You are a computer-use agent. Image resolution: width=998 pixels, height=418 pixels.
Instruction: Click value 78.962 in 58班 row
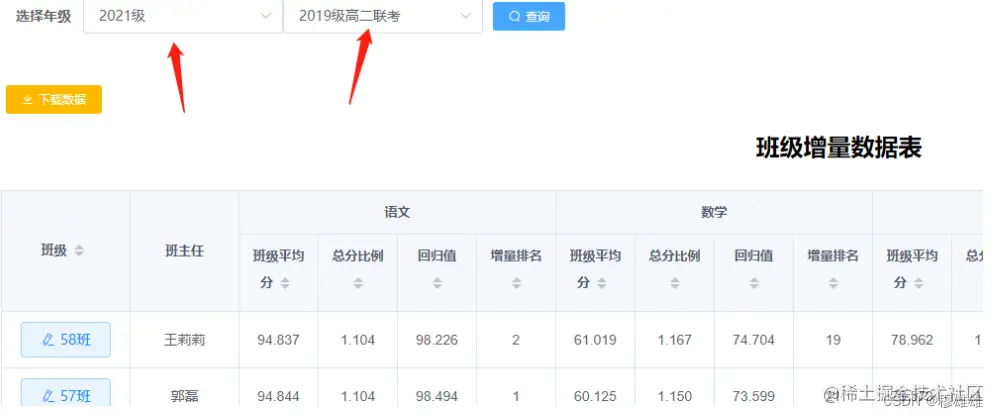pos(912,340)
